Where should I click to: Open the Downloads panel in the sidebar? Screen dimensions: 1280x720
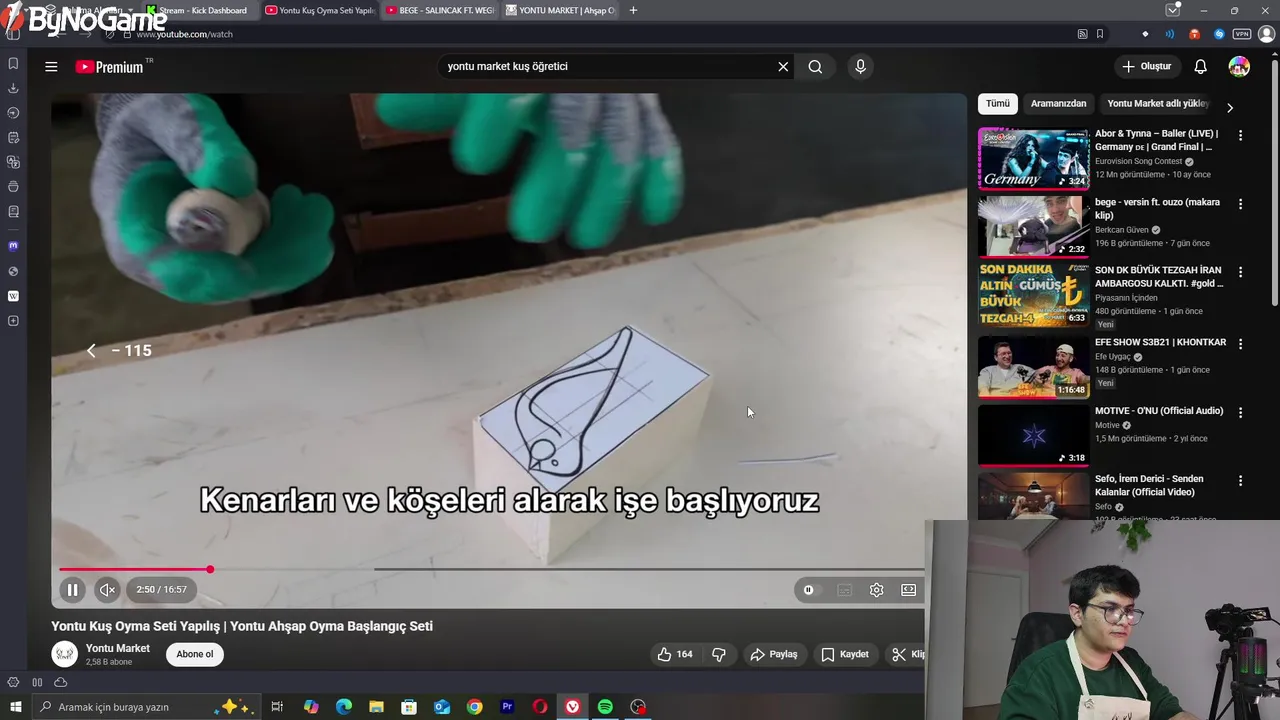click(13, 88)
